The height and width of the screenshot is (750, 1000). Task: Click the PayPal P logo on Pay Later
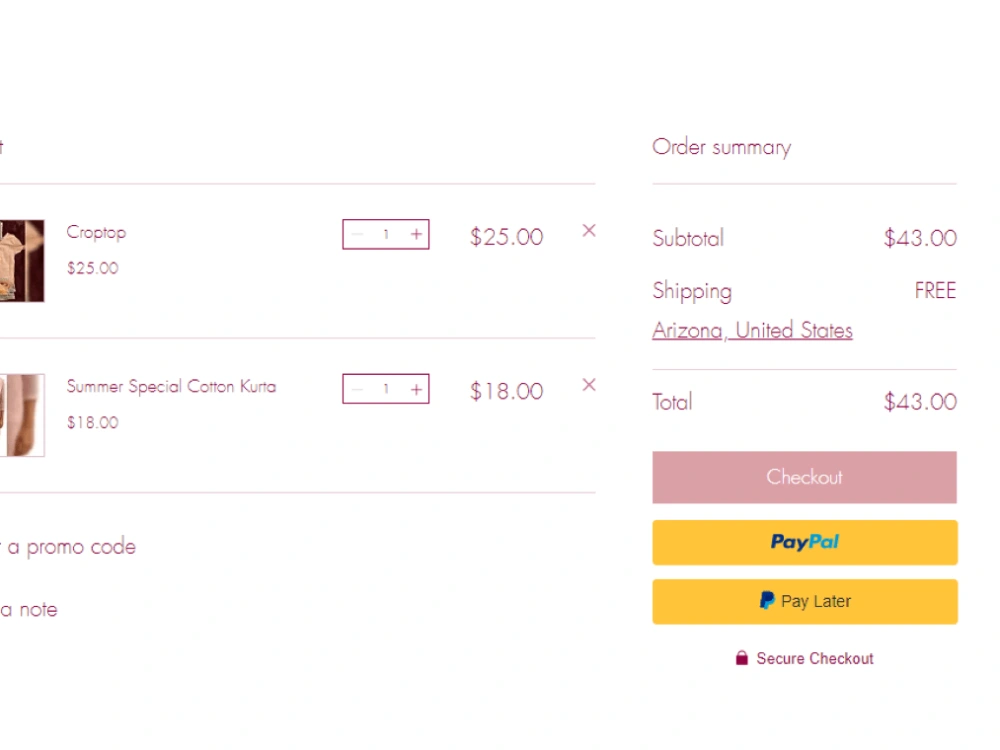click(x=767, y=601)
